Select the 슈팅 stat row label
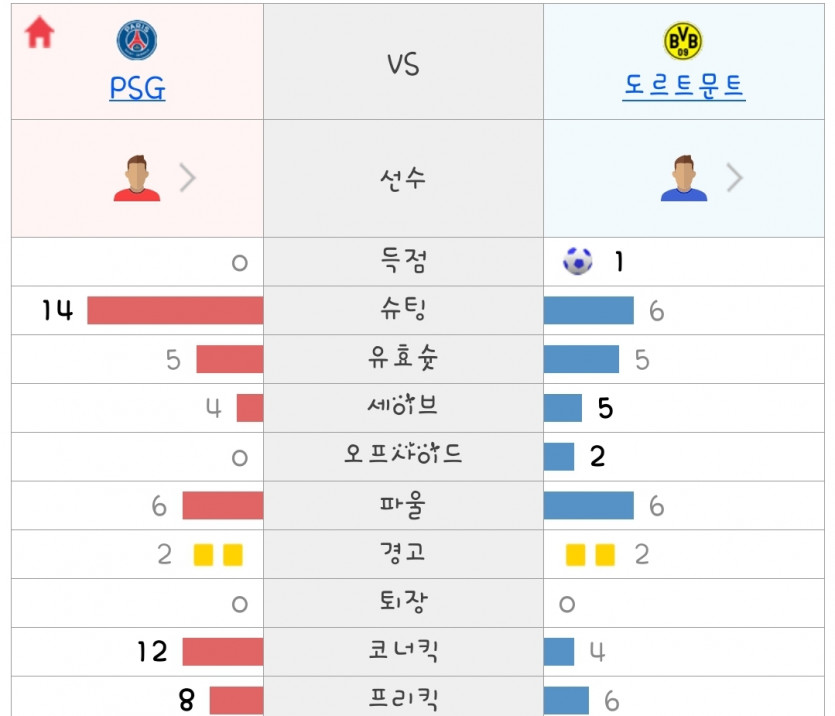 coord(403,309)
